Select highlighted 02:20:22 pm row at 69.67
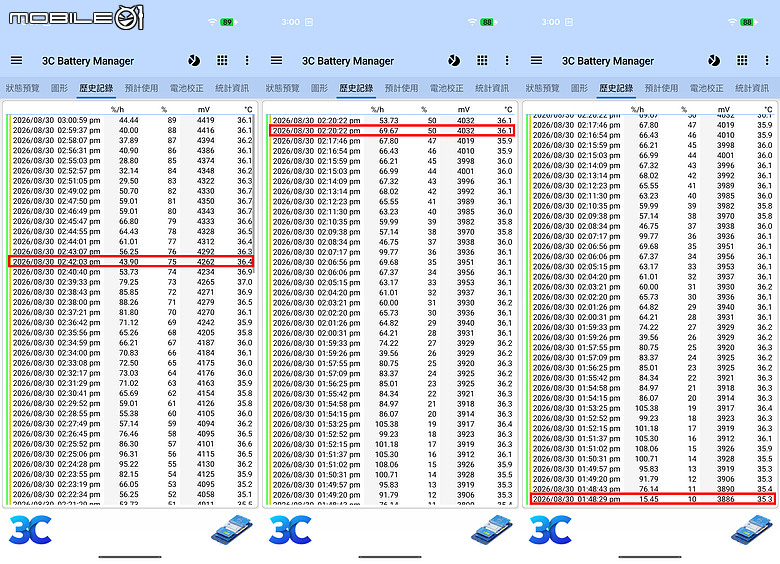This screenshot has height=564, width=780. click(392, 131)
